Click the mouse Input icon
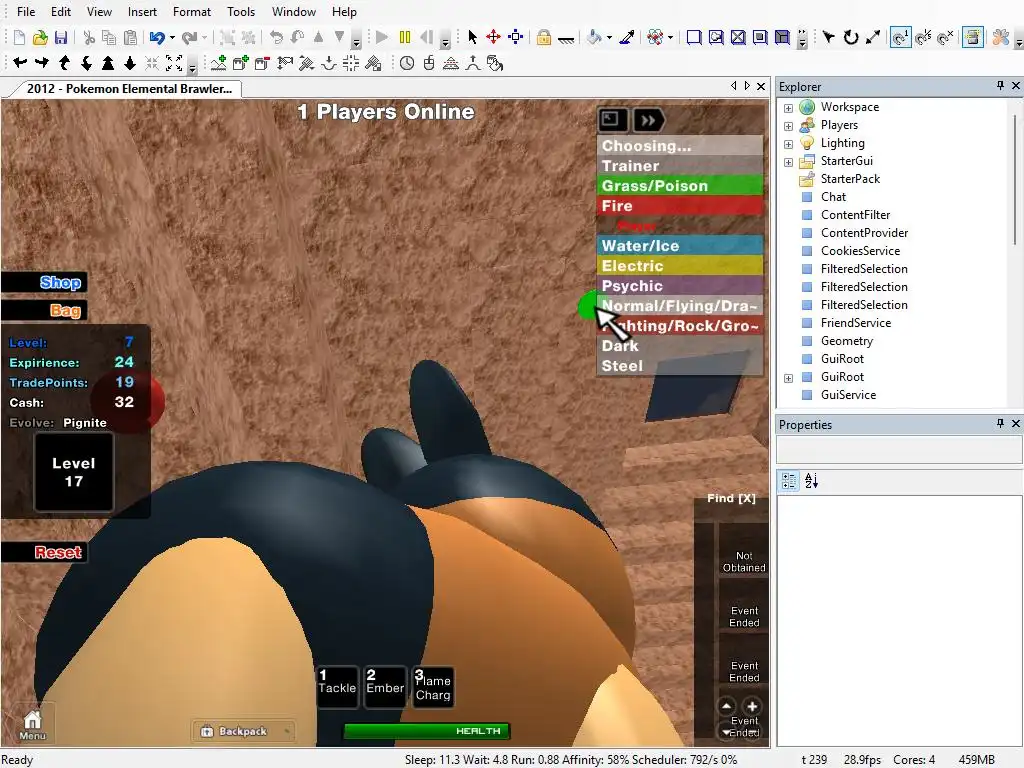The width and height of the screenshot is (1024, 768). [x=428, y=63]
